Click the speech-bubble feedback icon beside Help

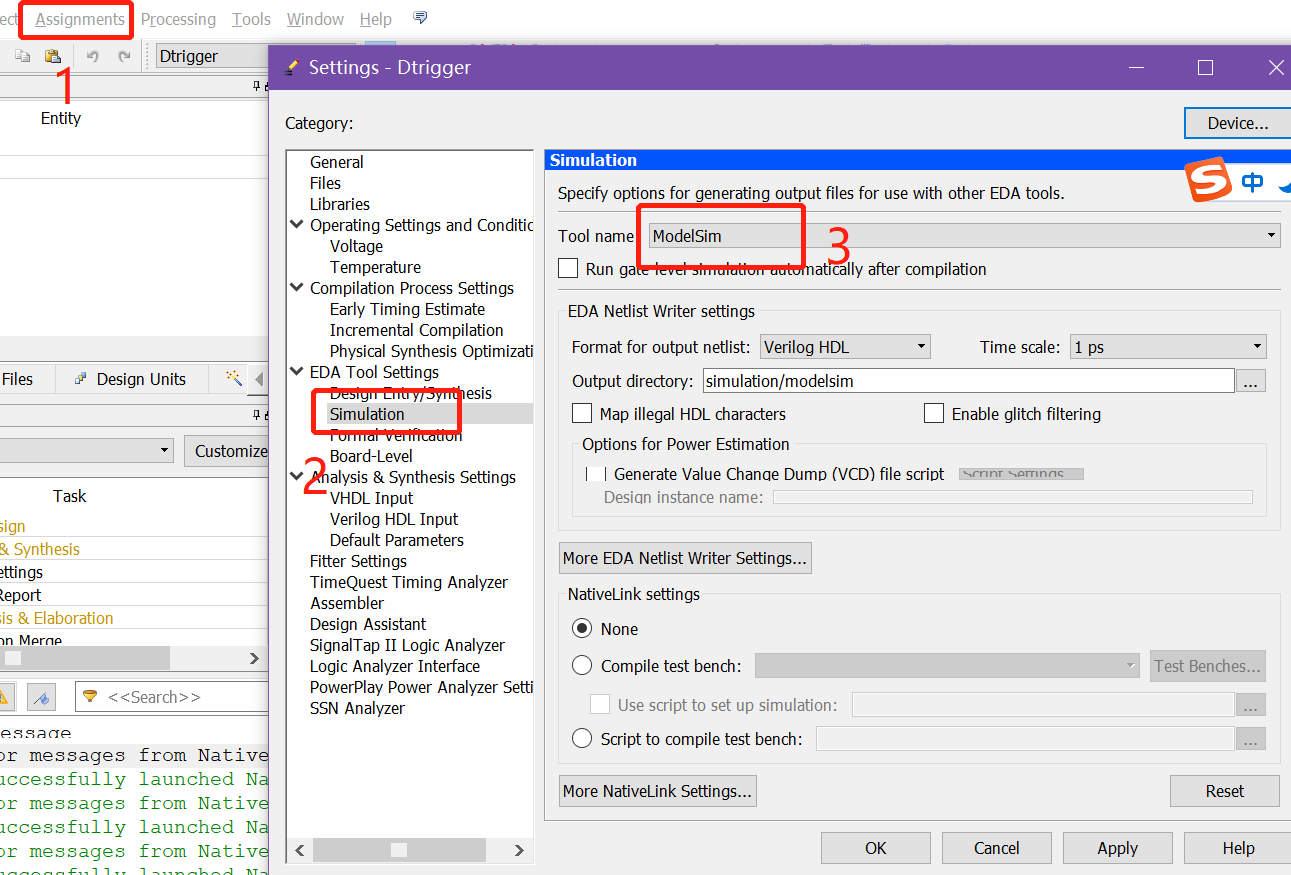[420, 18]
